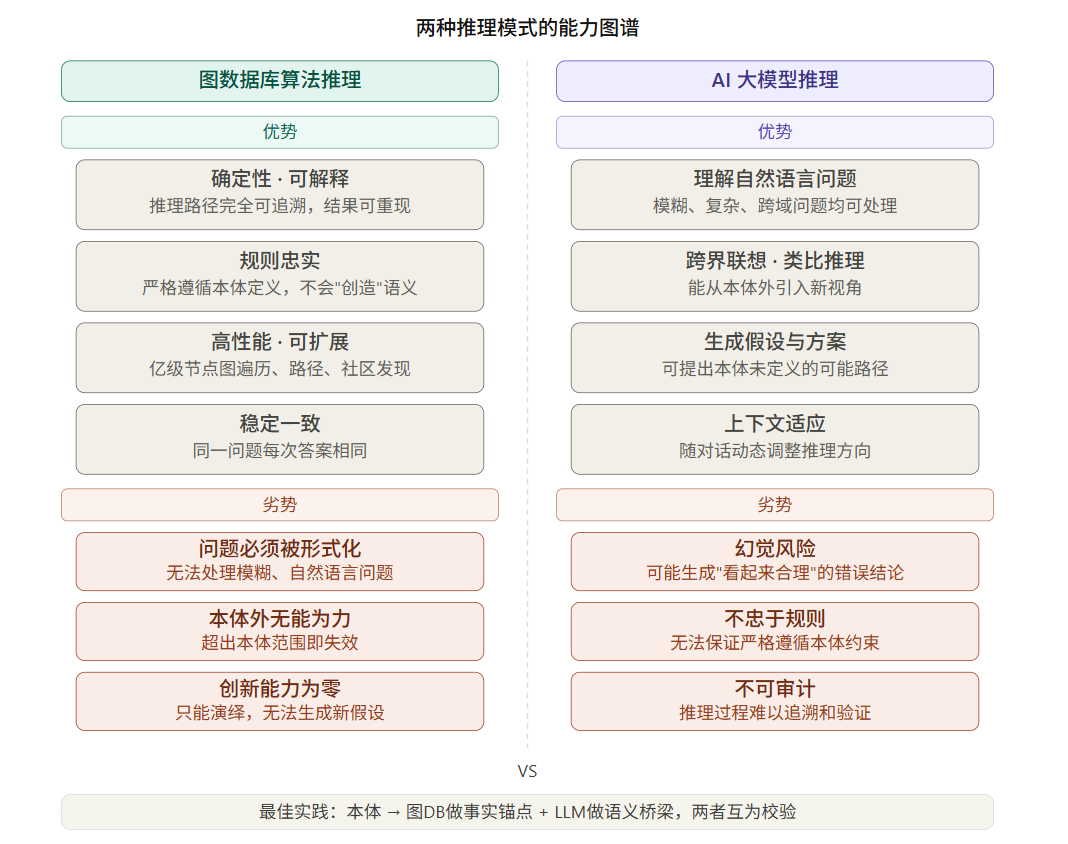Select the 理解自然语言问题 card
The width and height of the screenshot is (1068, 844).
(774, 195)
